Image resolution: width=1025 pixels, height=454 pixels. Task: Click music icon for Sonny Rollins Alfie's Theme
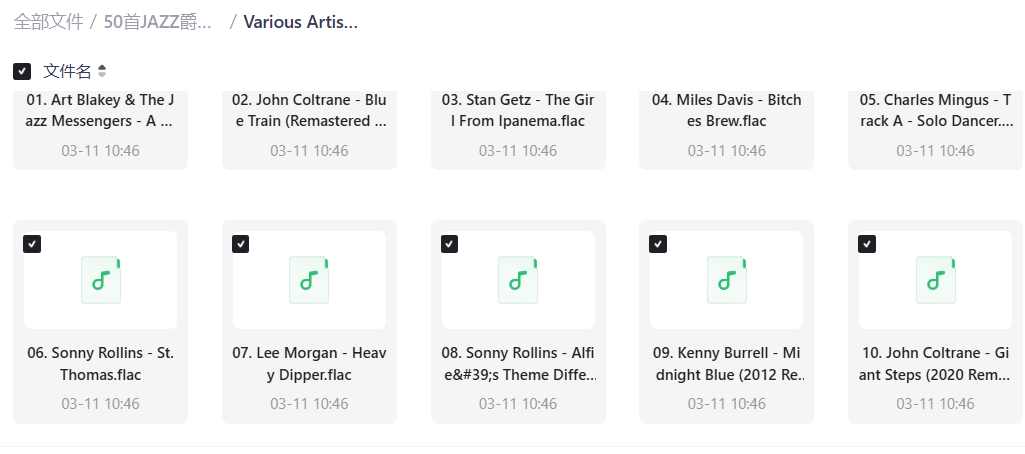(x=518, y=280)
